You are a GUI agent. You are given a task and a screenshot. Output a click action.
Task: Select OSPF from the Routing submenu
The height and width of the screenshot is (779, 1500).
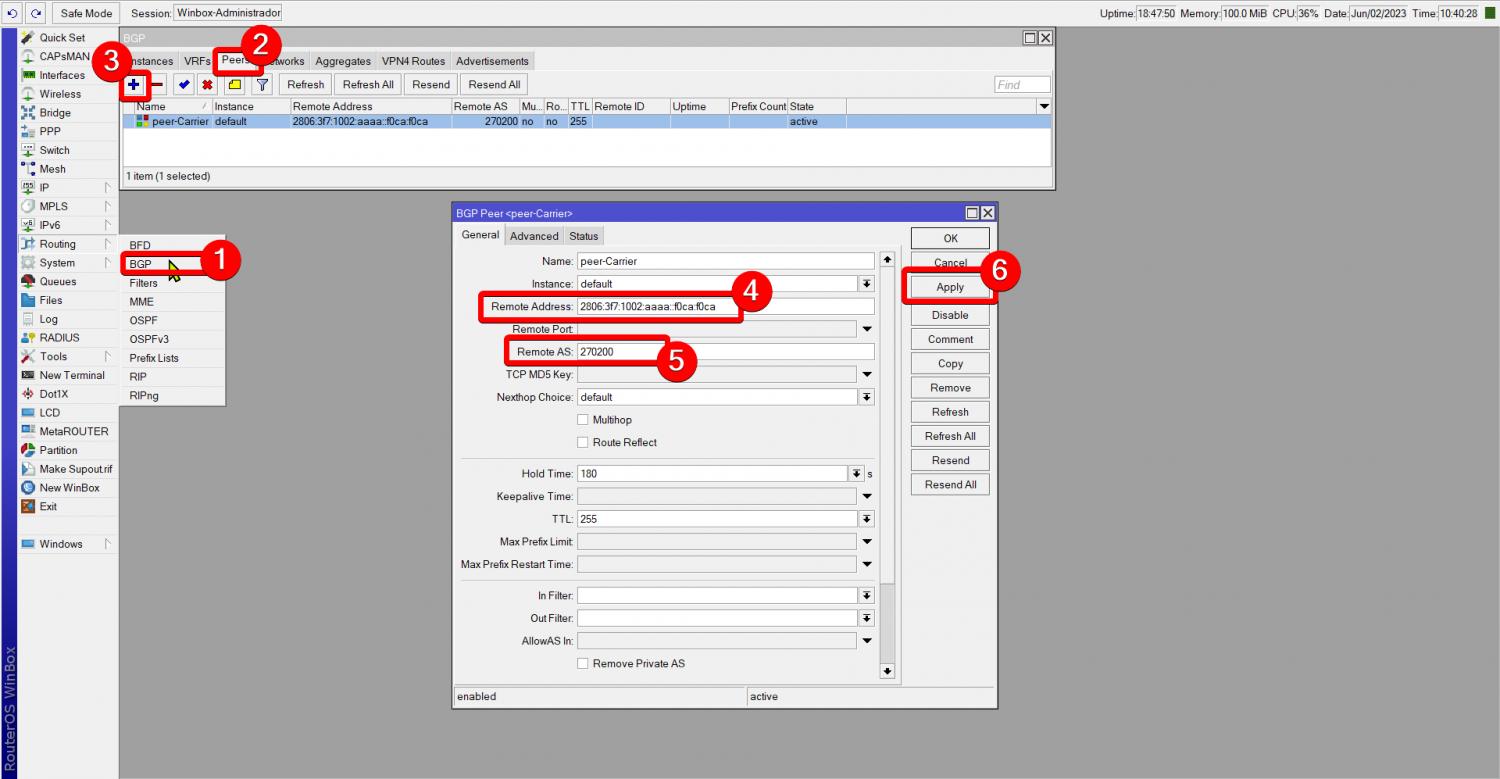click(x=143, y=320)
